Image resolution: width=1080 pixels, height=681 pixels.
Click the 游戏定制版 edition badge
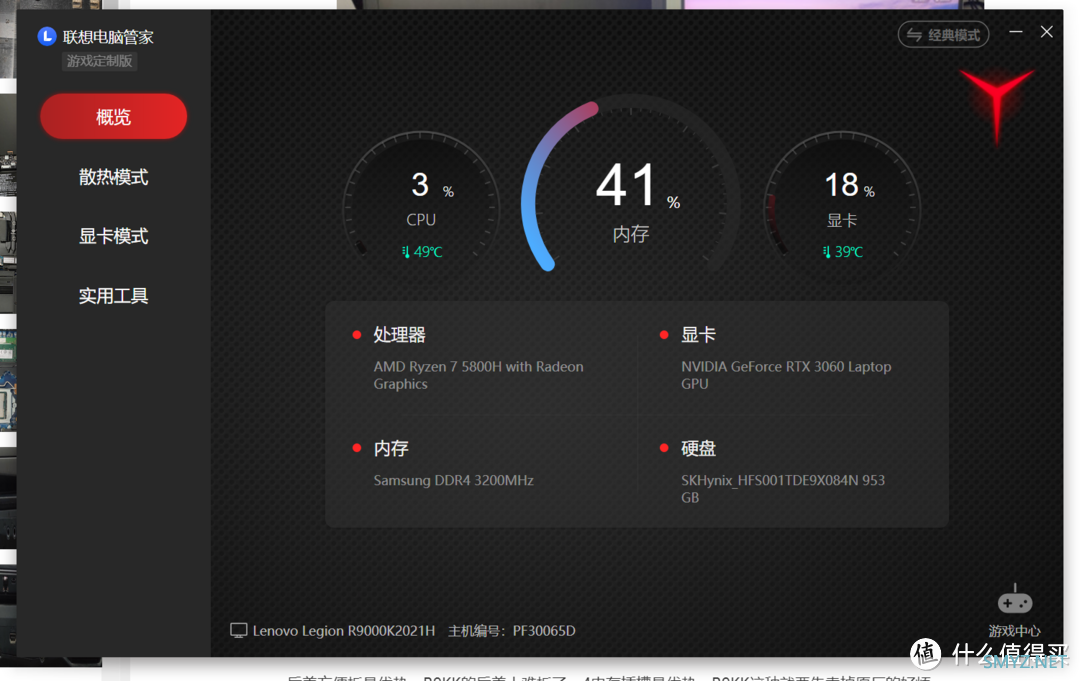point(100,61)
